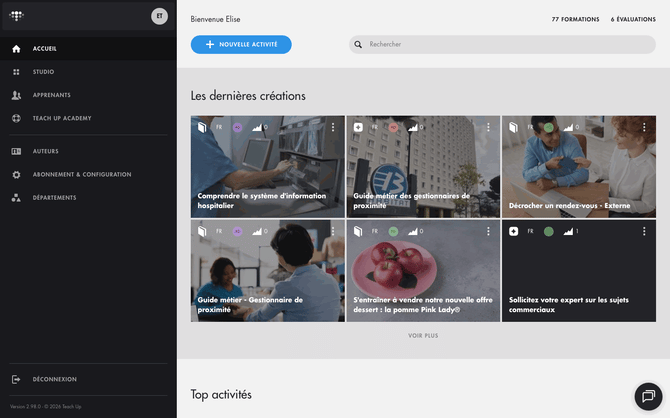Open Abonnement & Configuration settings
670x418 pixels.
coord(88,174)
